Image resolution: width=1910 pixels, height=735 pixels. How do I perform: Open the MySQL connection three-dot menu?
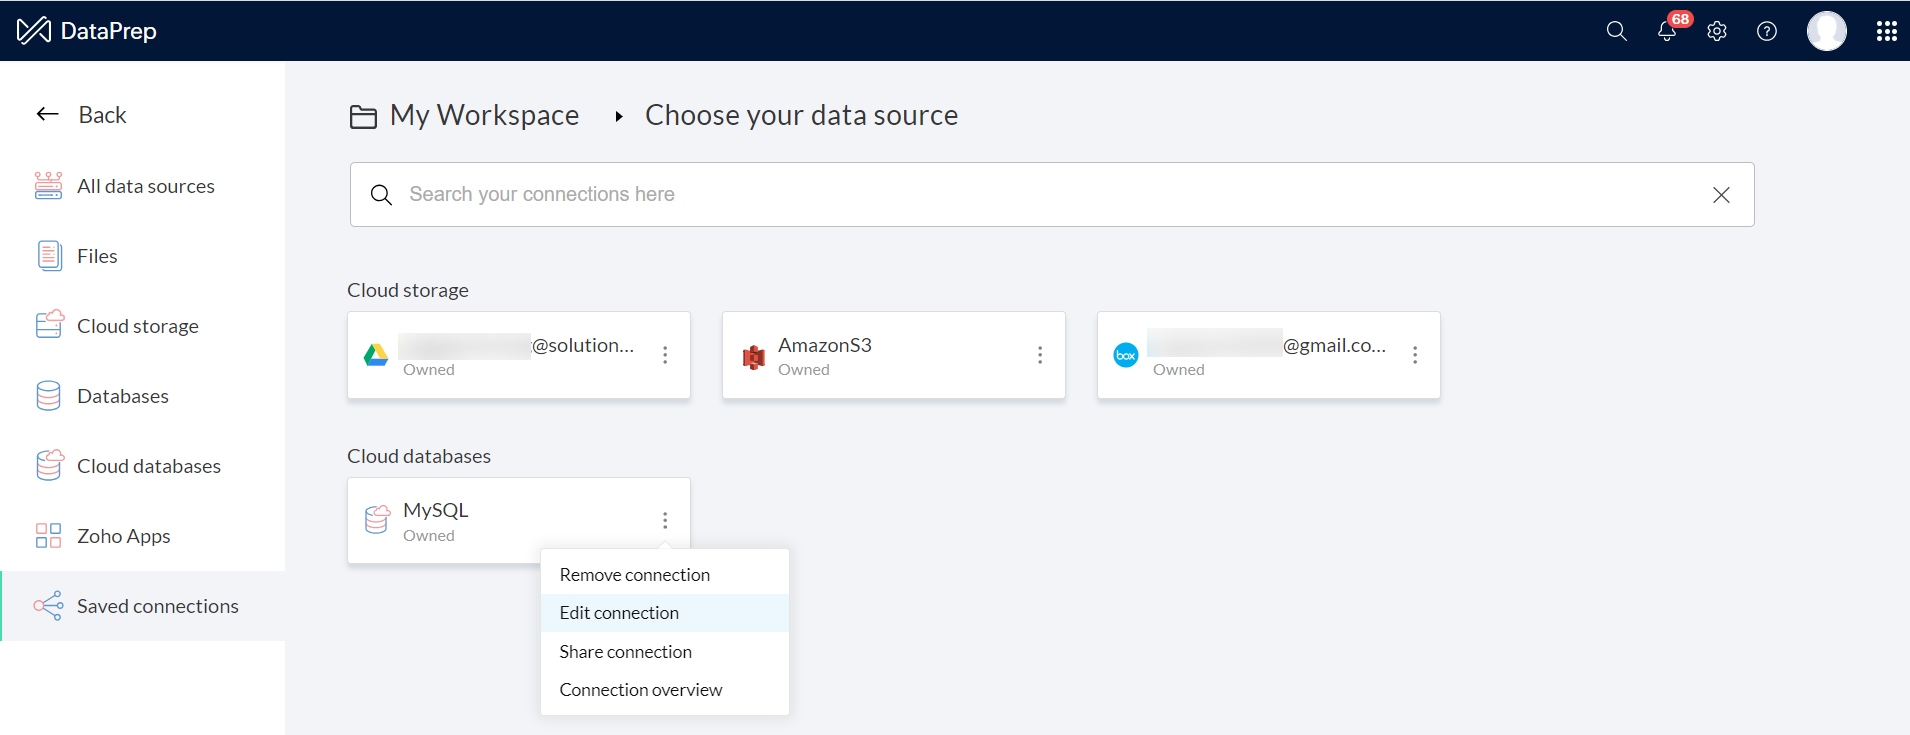(665, 520)
